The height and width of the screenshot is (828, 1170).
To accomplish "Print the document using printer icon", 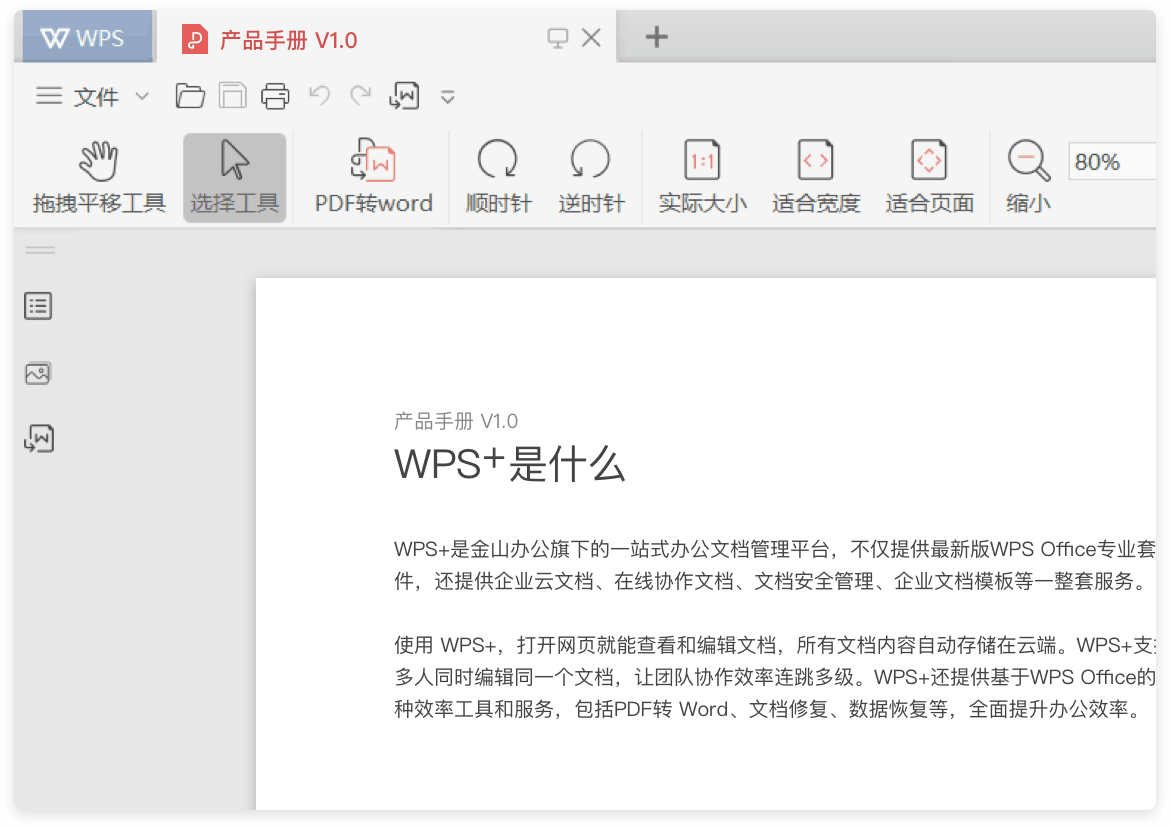I will [x=275, y=96].
